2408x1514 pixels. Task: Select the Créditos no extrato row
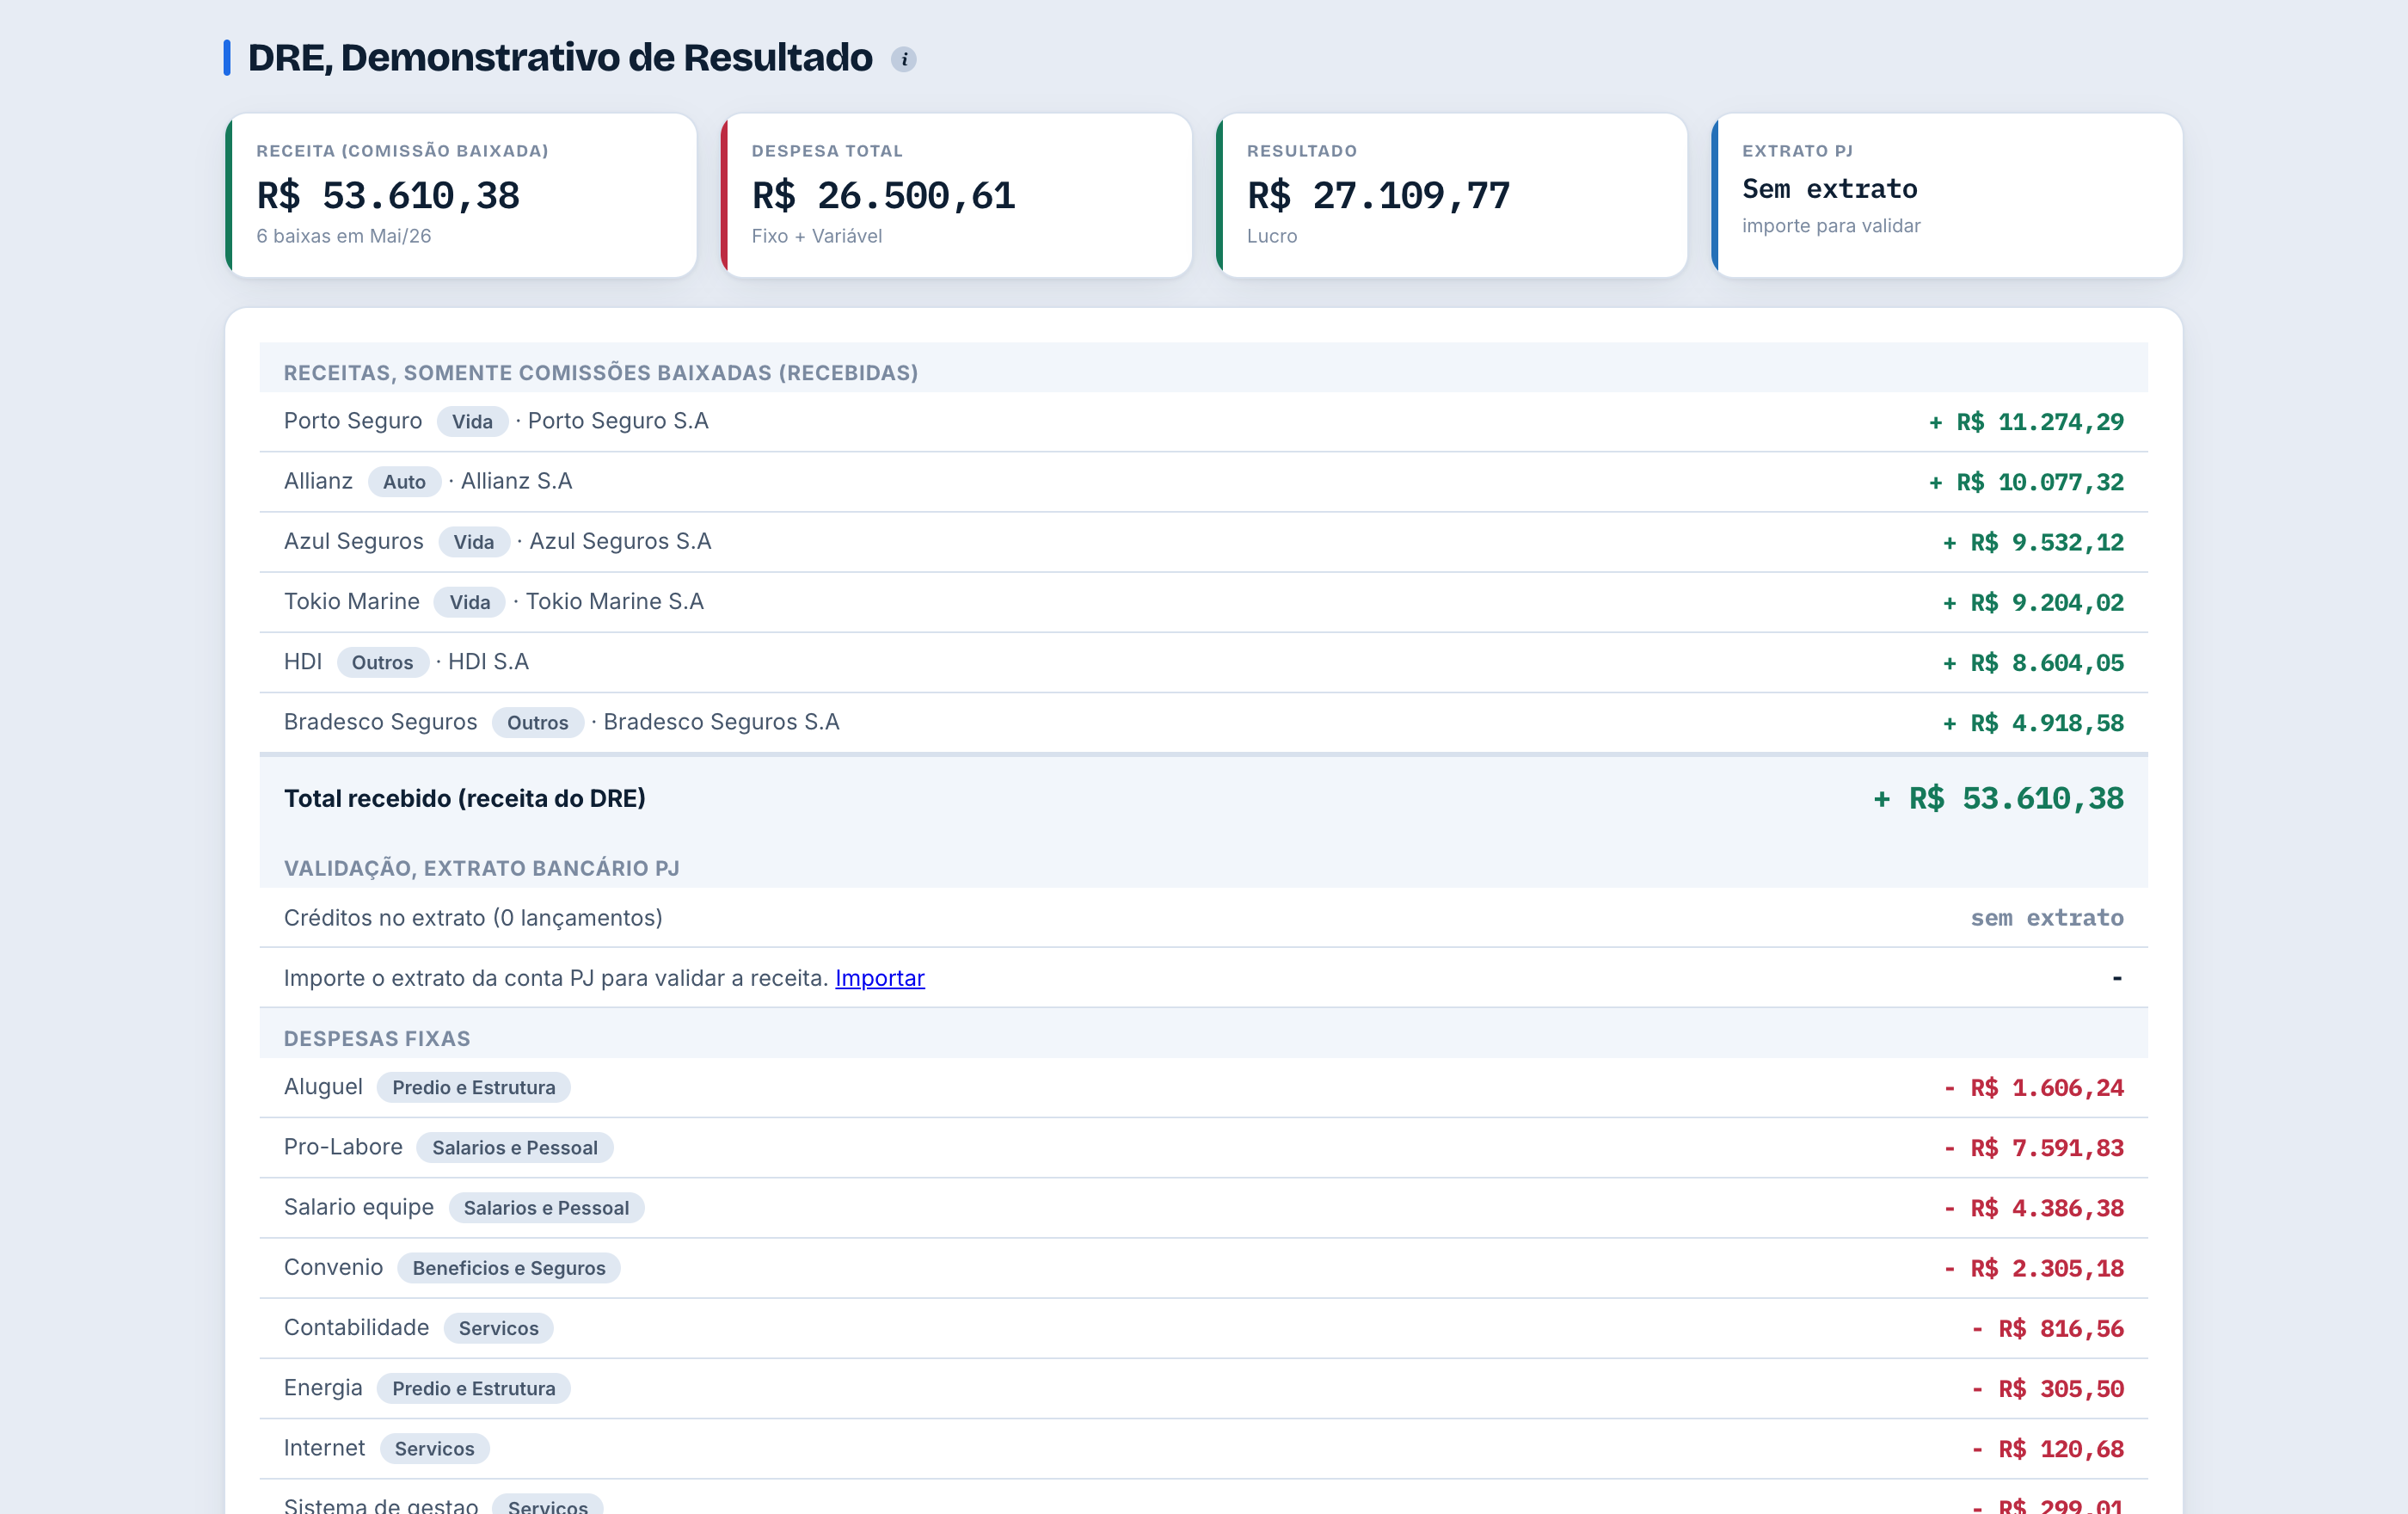(1203, 917)
